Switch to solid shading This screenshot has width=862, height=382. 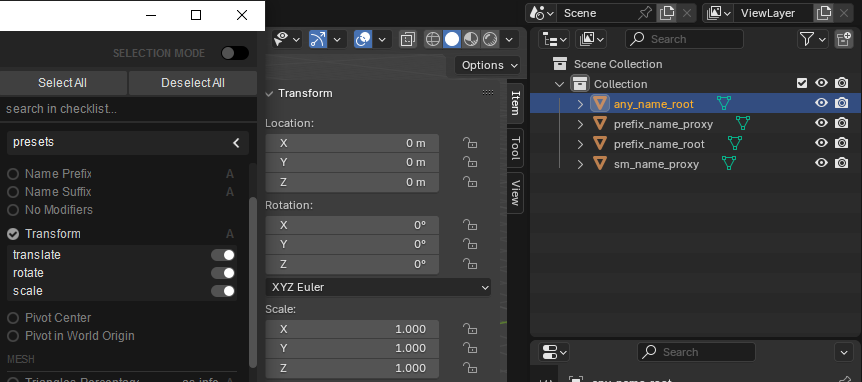452,39
